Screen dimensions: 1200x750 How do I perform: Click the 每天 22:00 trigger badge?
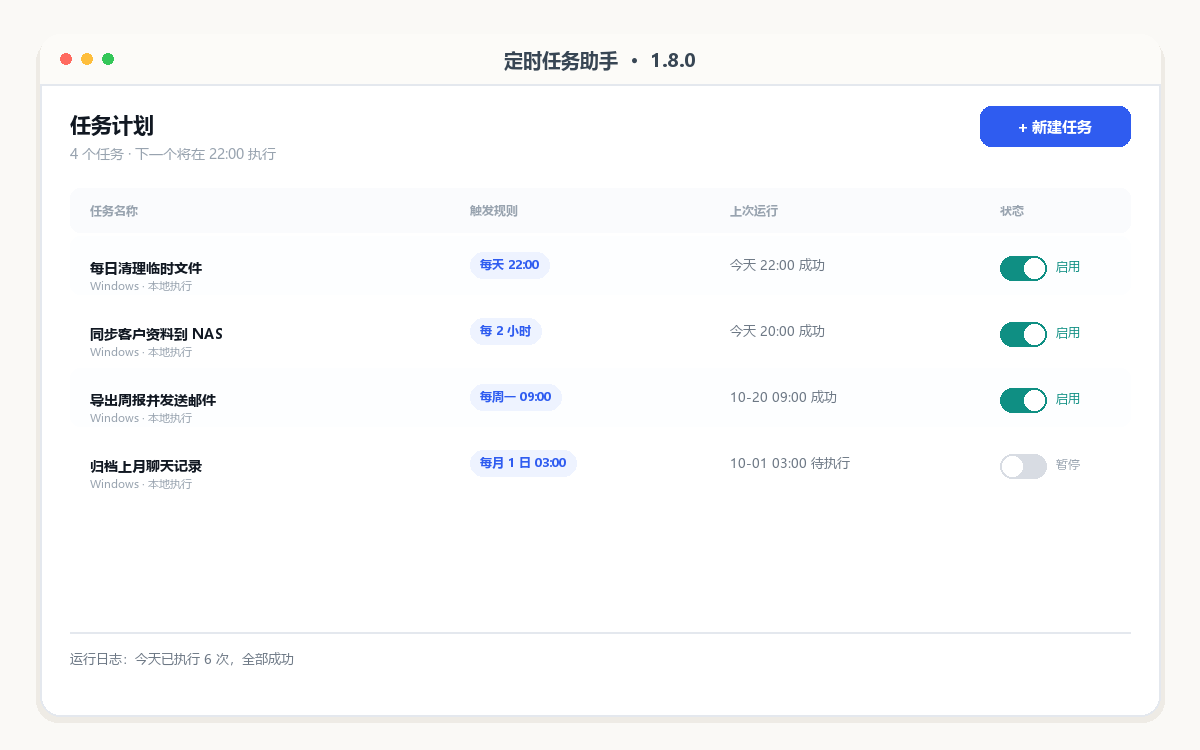click(x=509, y=265)
